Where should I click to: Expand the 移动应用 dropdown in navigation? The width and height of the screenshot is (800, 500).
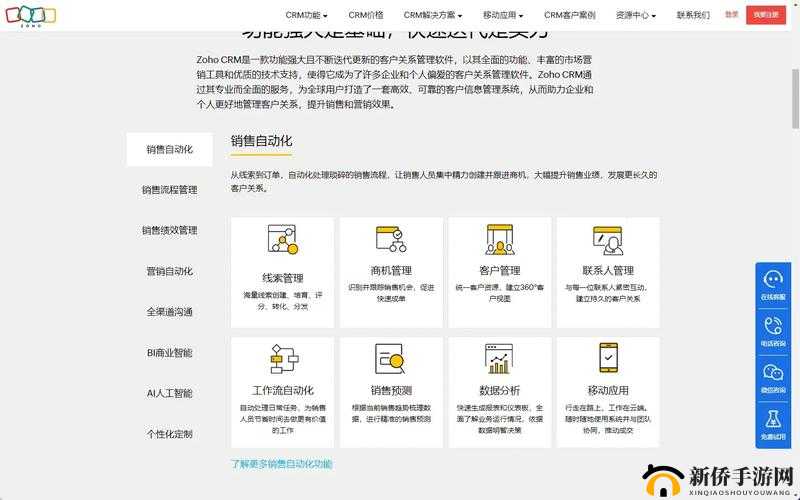(x=503, y=15)
